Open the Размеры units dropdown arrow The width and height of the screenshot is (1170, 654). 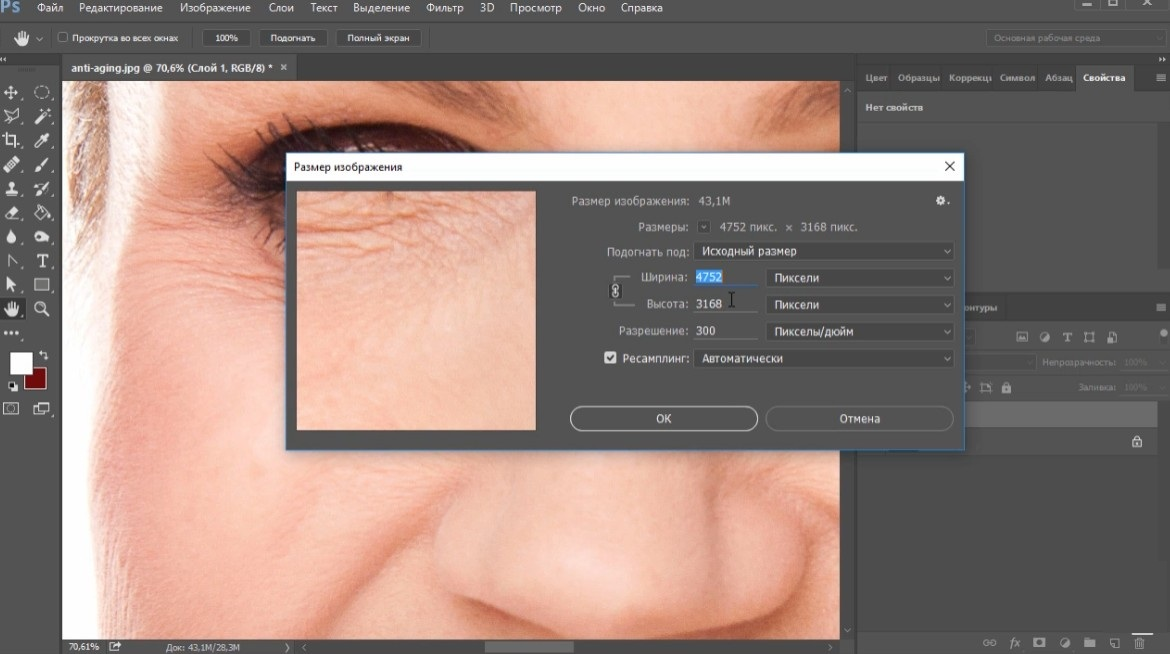704,227
